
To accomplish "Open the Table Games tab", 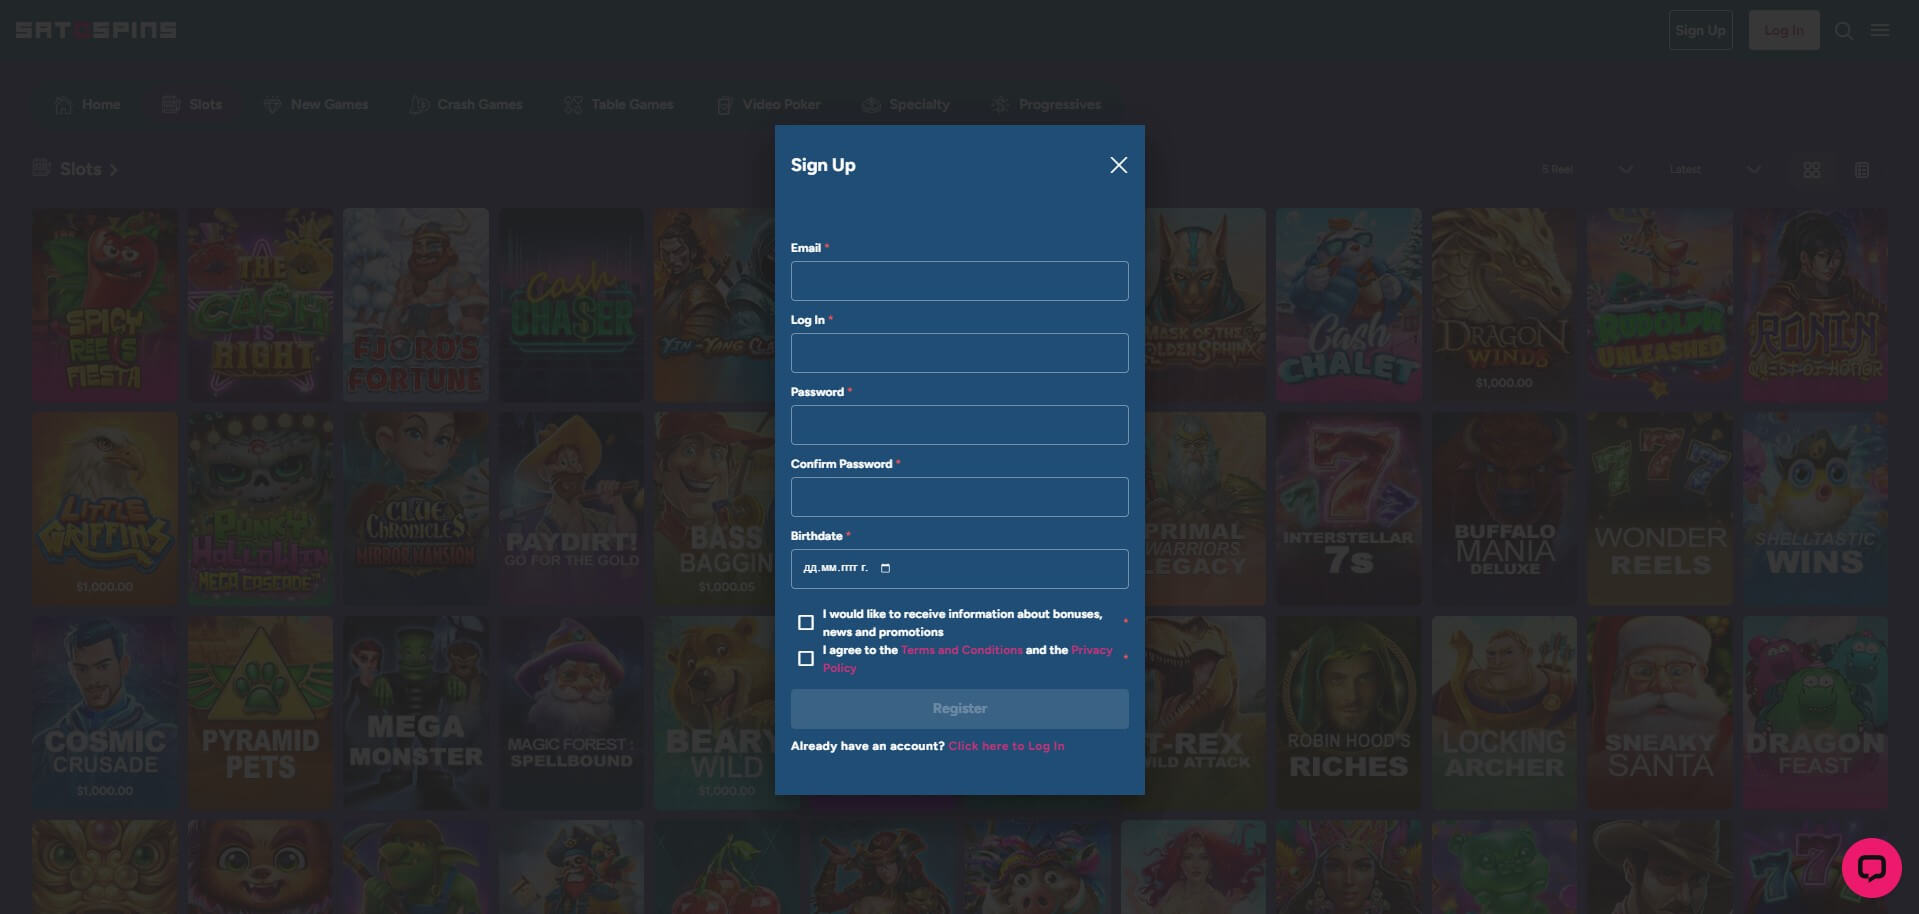I will 618,104.
